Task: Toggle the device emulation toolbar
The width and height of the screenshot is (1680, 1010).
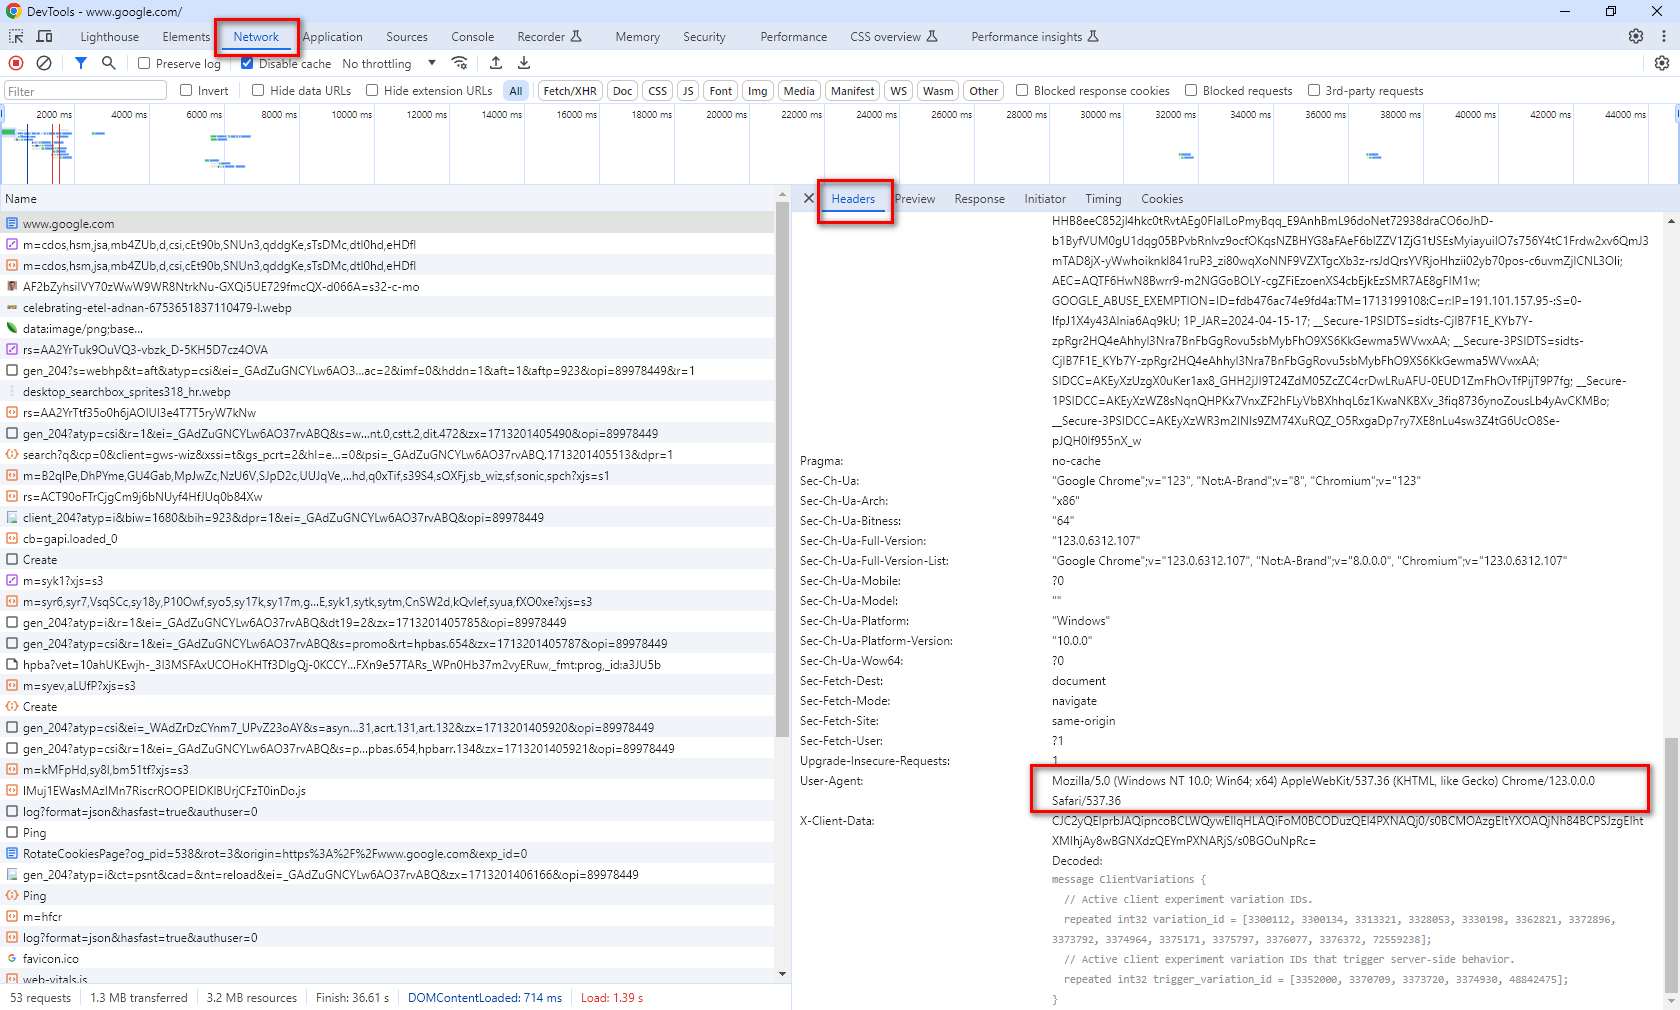Action: pos(44,35)
